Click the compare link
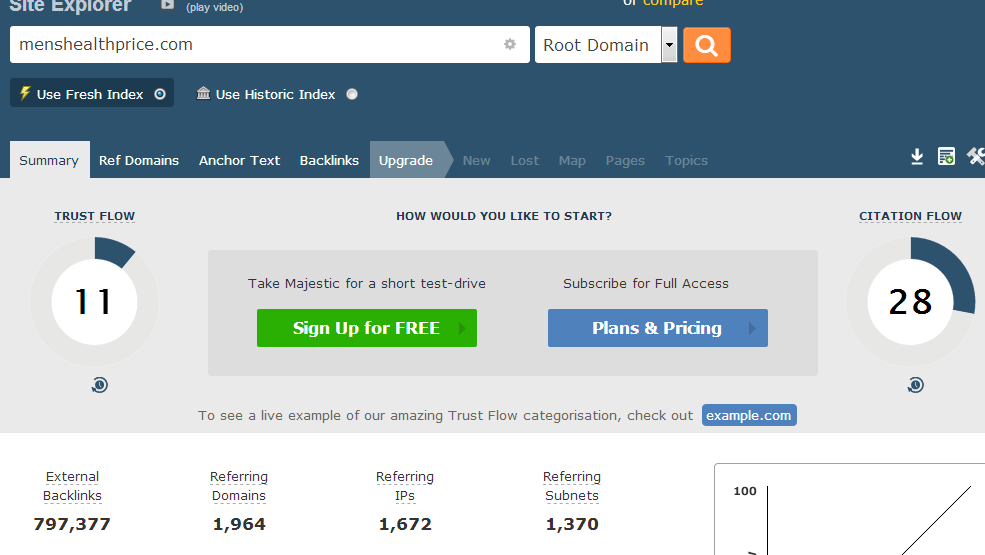 pos(673,3)
